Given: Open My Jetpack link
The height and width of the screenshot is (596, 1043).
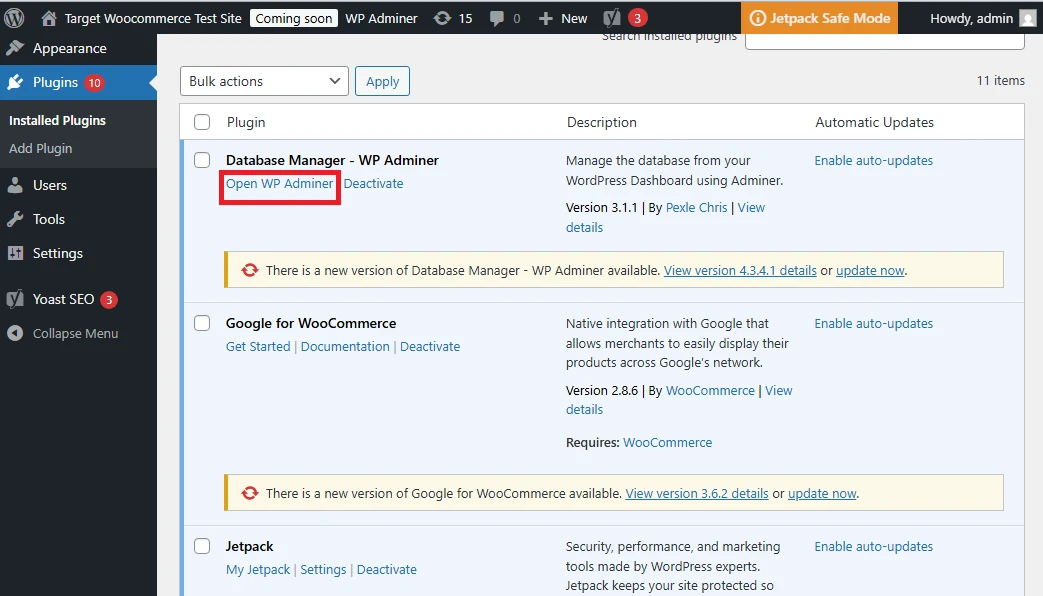Looking at the screenshot, I should point(258,569).
